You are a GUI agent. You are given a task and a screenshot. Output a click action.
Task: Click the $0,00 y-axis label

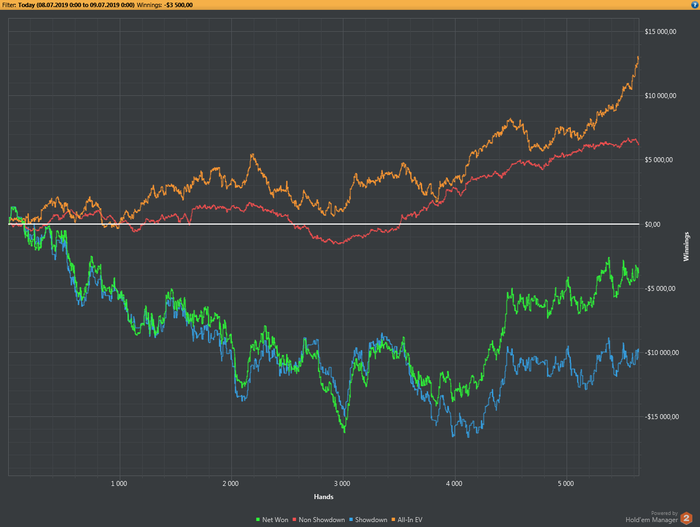coord(652,224)
